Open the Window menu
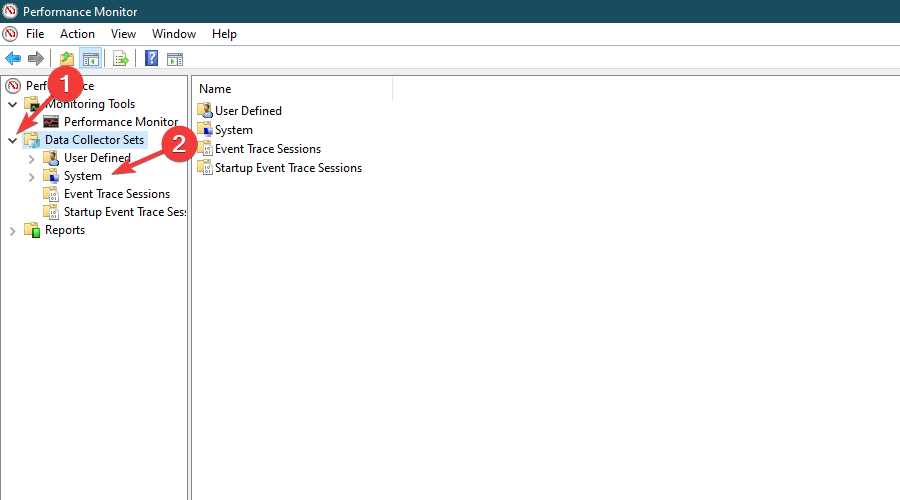The image size is (900, 500). (174, 34)
